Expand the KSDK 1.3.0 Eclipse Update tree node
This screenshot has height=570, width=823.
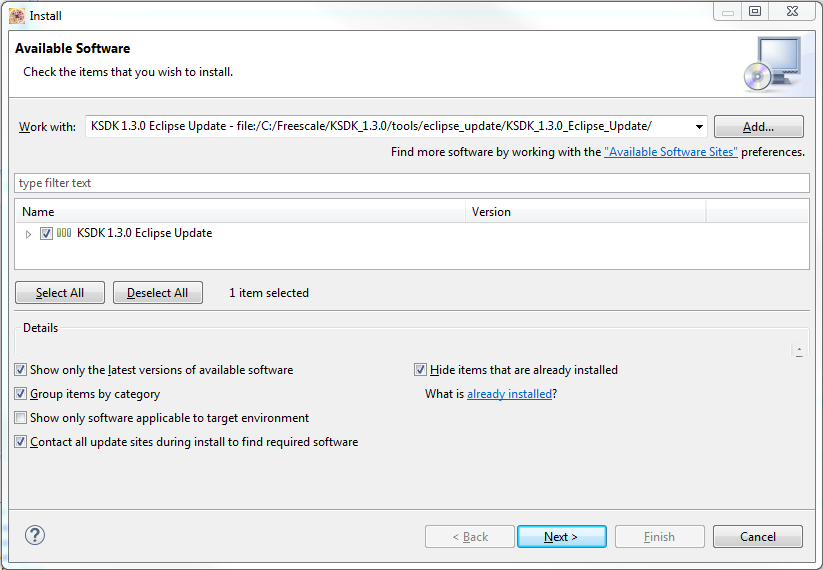tap(28, 234)
